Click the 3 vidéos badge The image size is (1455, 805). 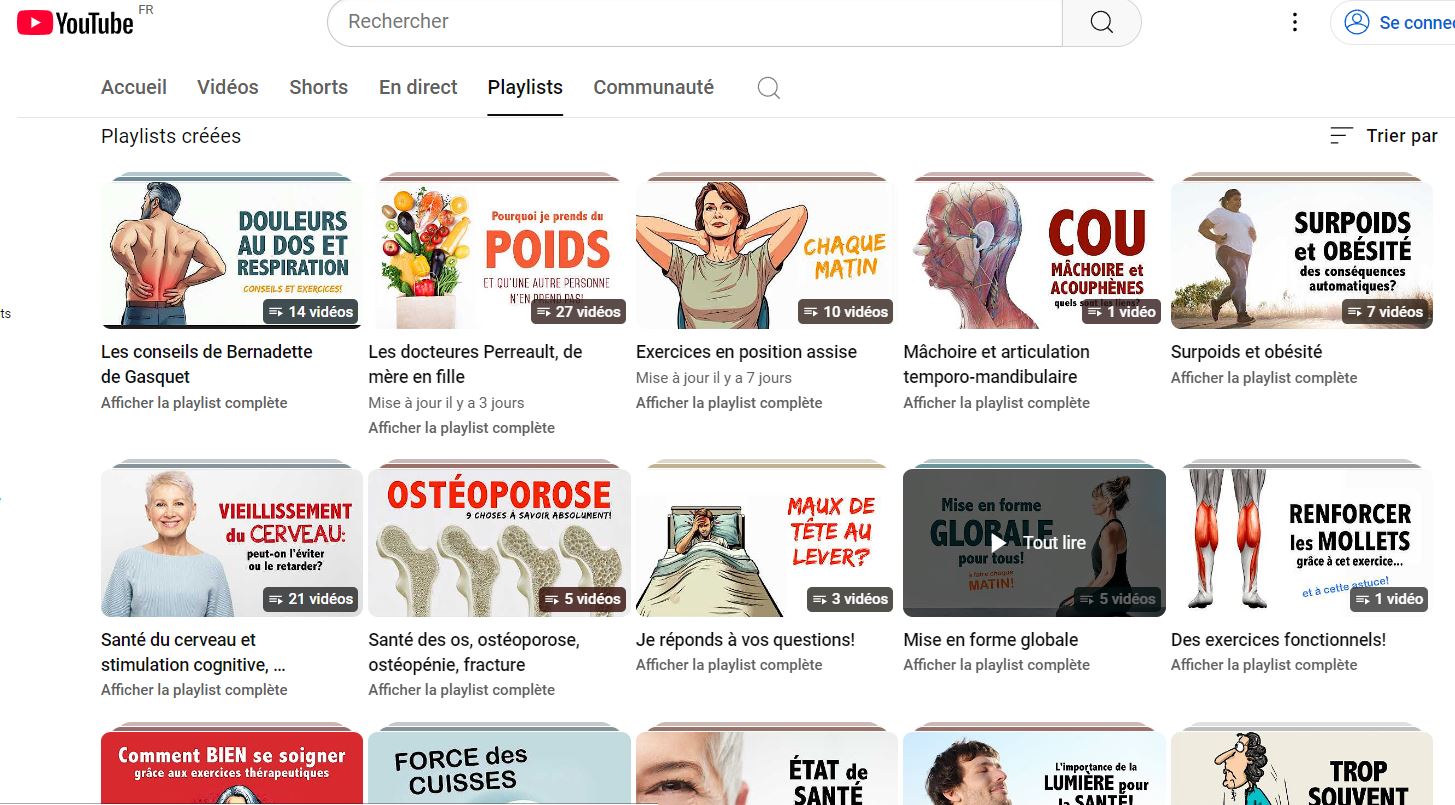(x=850, y=599)
